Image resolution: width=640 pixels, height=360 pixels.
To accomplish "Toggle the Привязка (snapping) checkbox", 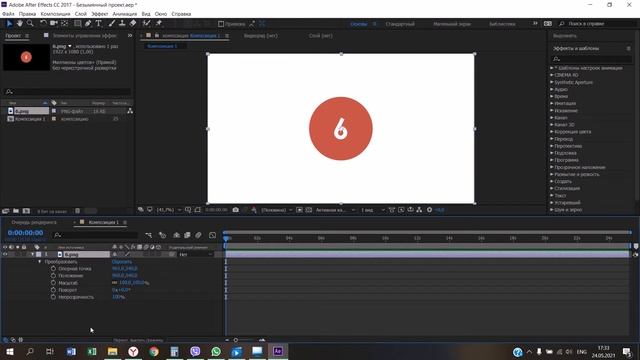I will pos(221,24).
